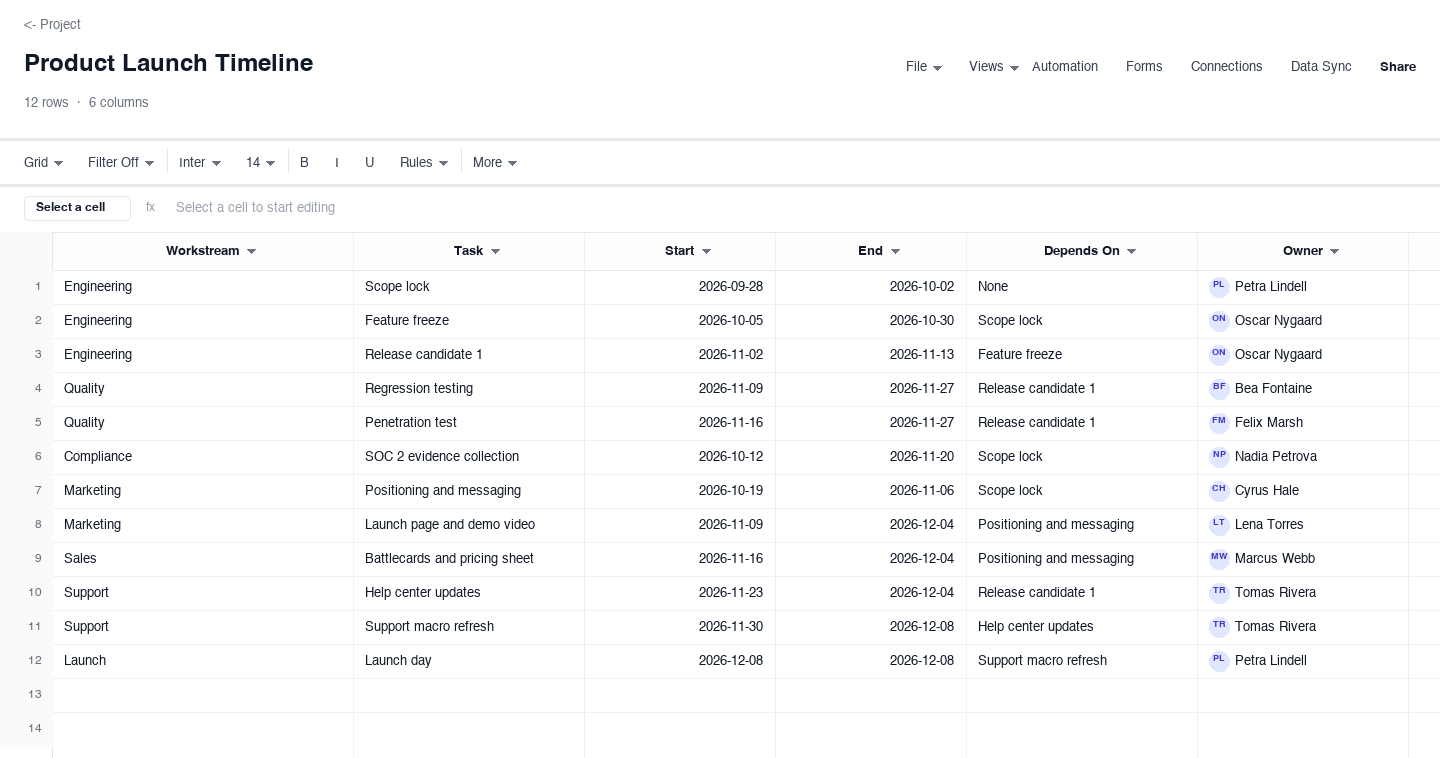Open the Automation menu item
This screenshot has width=1440, height=758.
(1065, 67)
